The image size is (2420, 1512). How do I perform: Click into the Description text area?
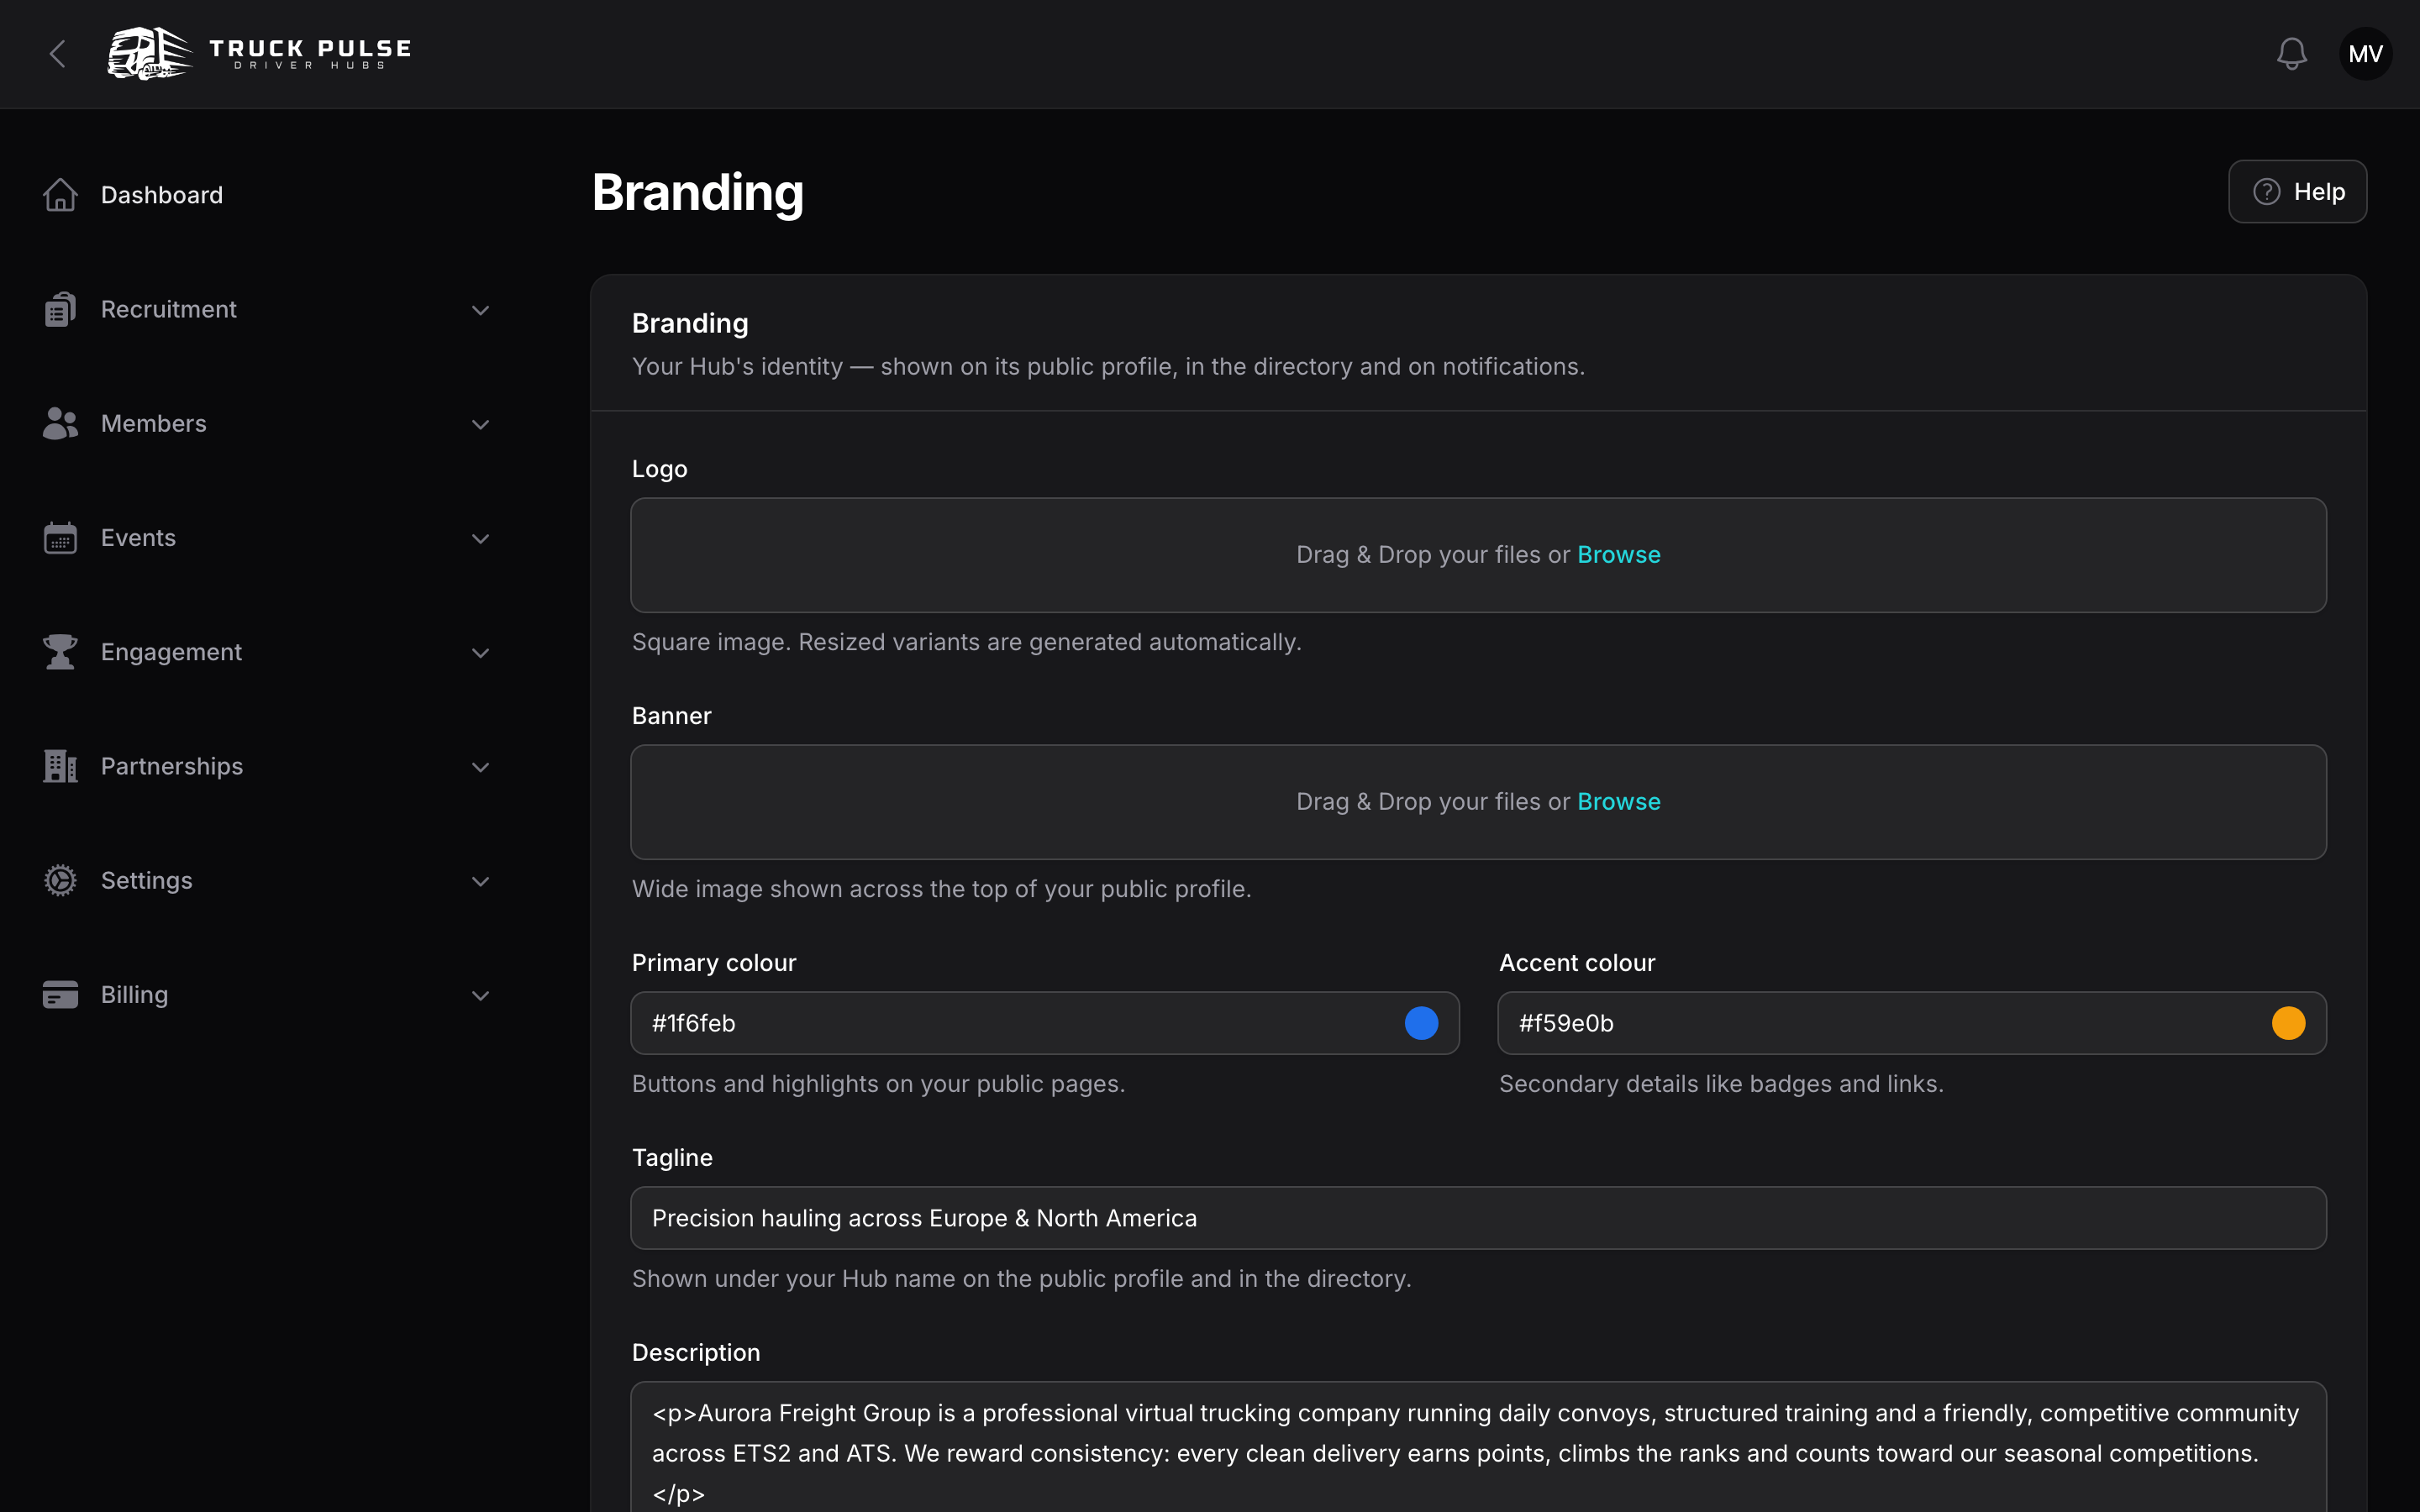click(x=1478, y=1447)
